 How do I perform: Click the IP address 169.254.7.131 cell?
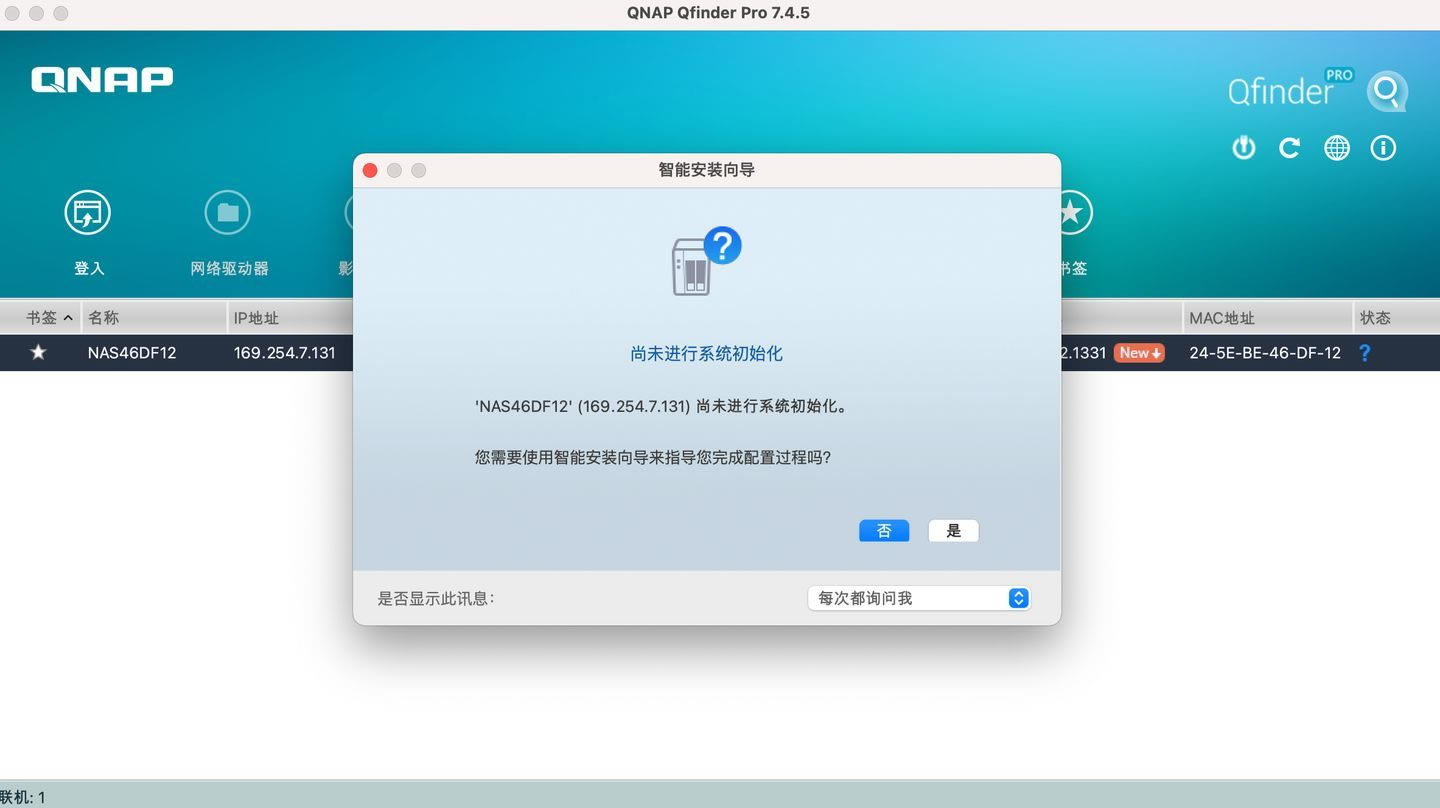[284, 353]
